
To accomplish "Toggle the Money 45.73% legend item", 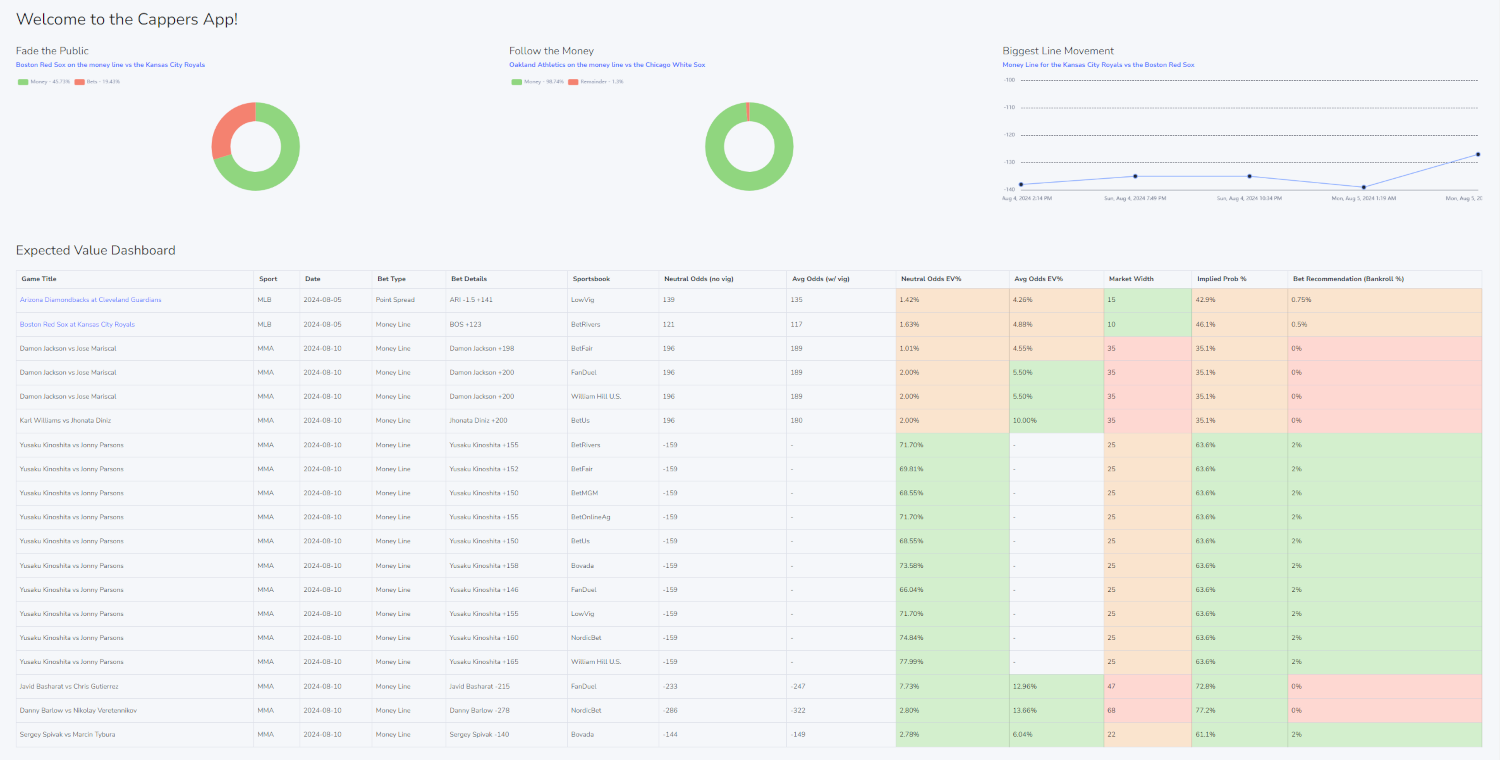I will coord(45,82).
